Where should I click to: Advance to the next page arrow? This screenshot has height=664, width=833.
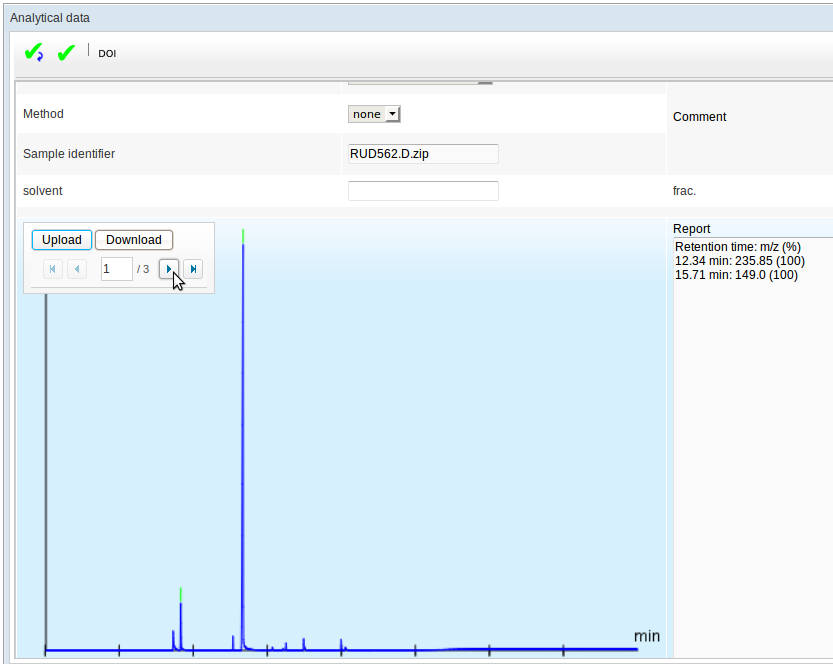(x=169, y=269)
